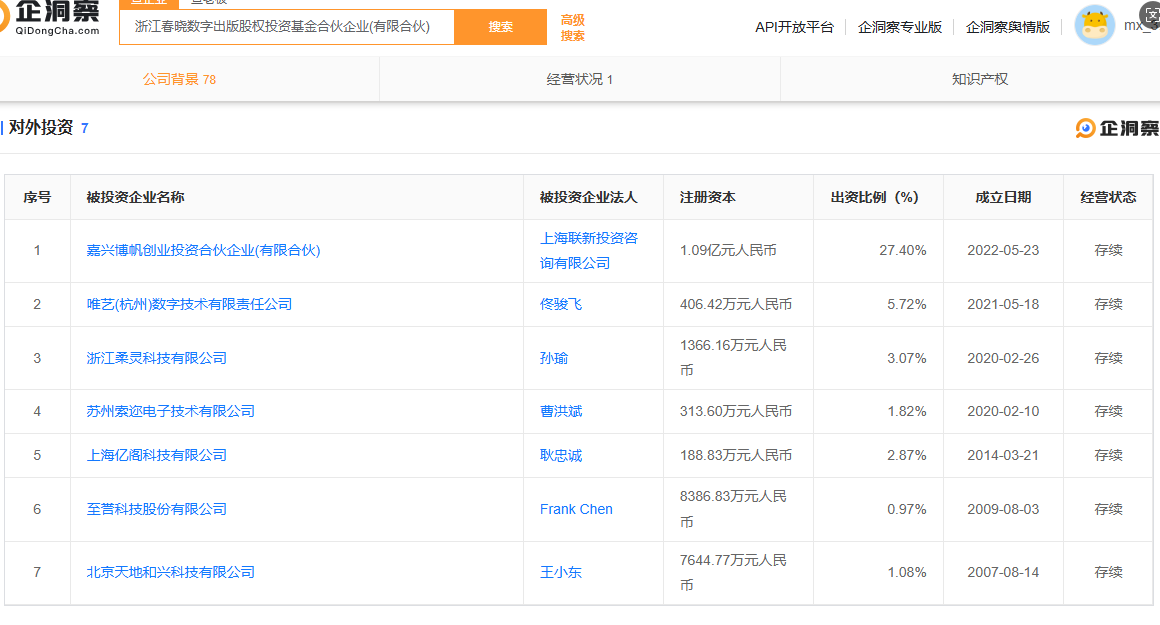Open legal person 佟骏飞 link
Screen dimensions: 1160x625
[x=561, y=304]
